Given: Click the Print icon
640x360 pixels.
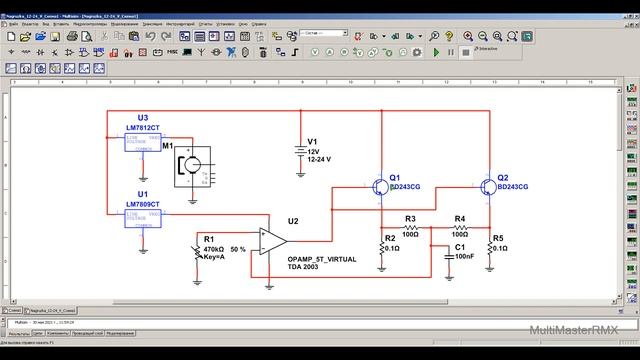Looking at the screenshot, I should [x=72, y=36].
